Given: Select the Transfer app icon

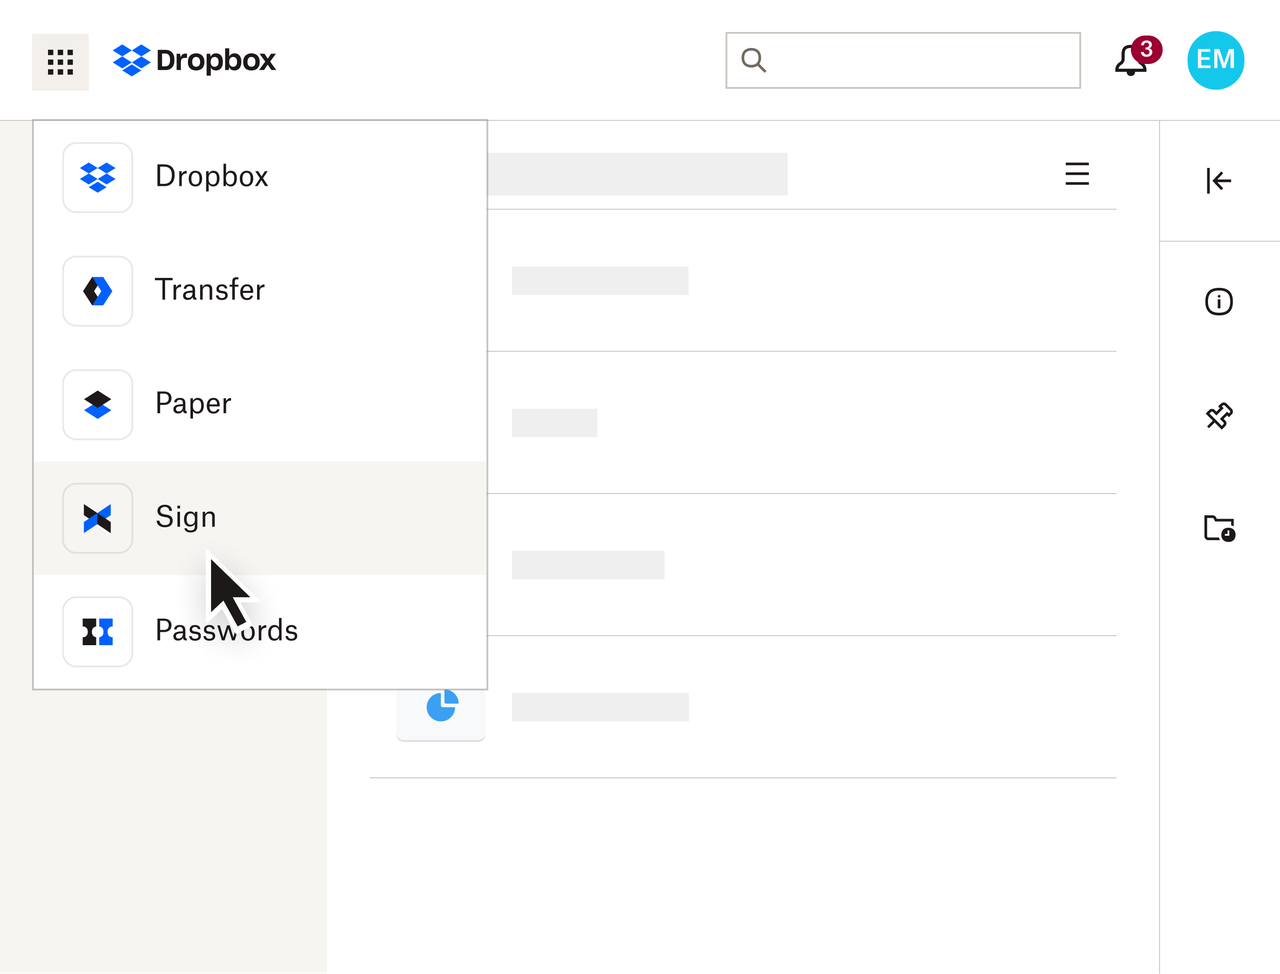Looking at the screenshot, I should coord(97,291).
